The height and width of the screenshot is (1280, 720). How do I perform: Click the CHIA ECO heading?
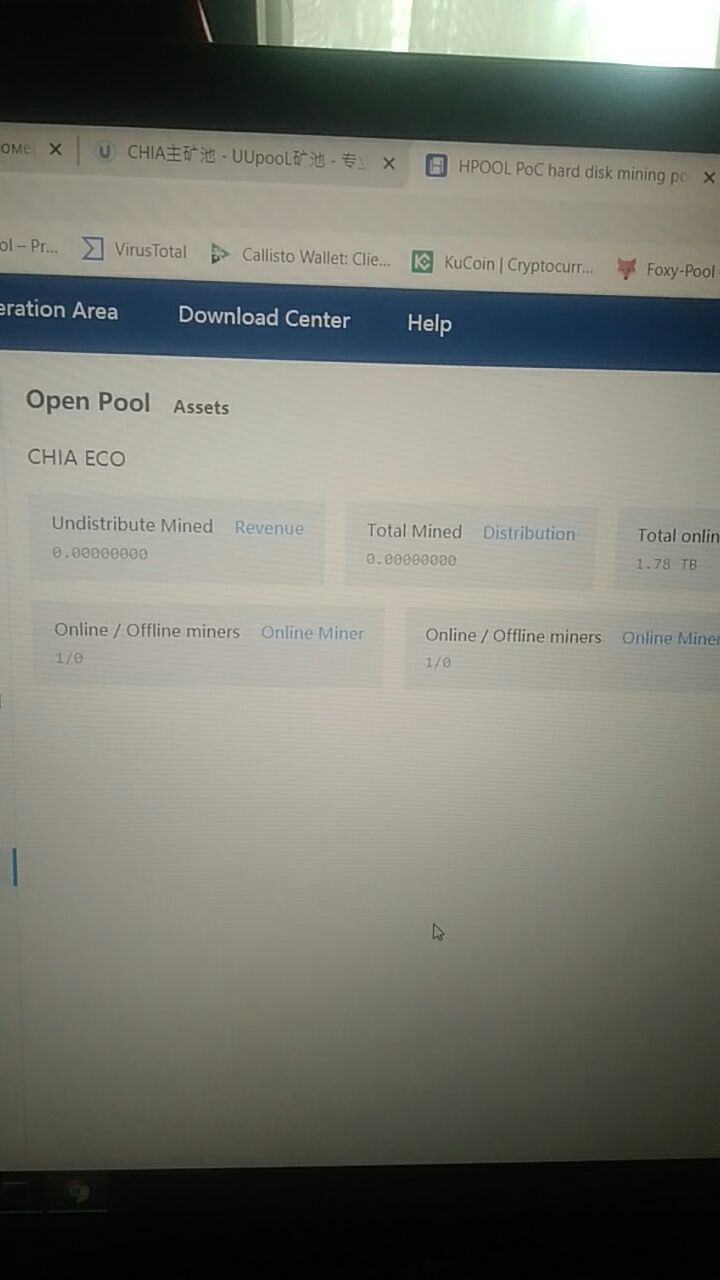click(77, 458)
